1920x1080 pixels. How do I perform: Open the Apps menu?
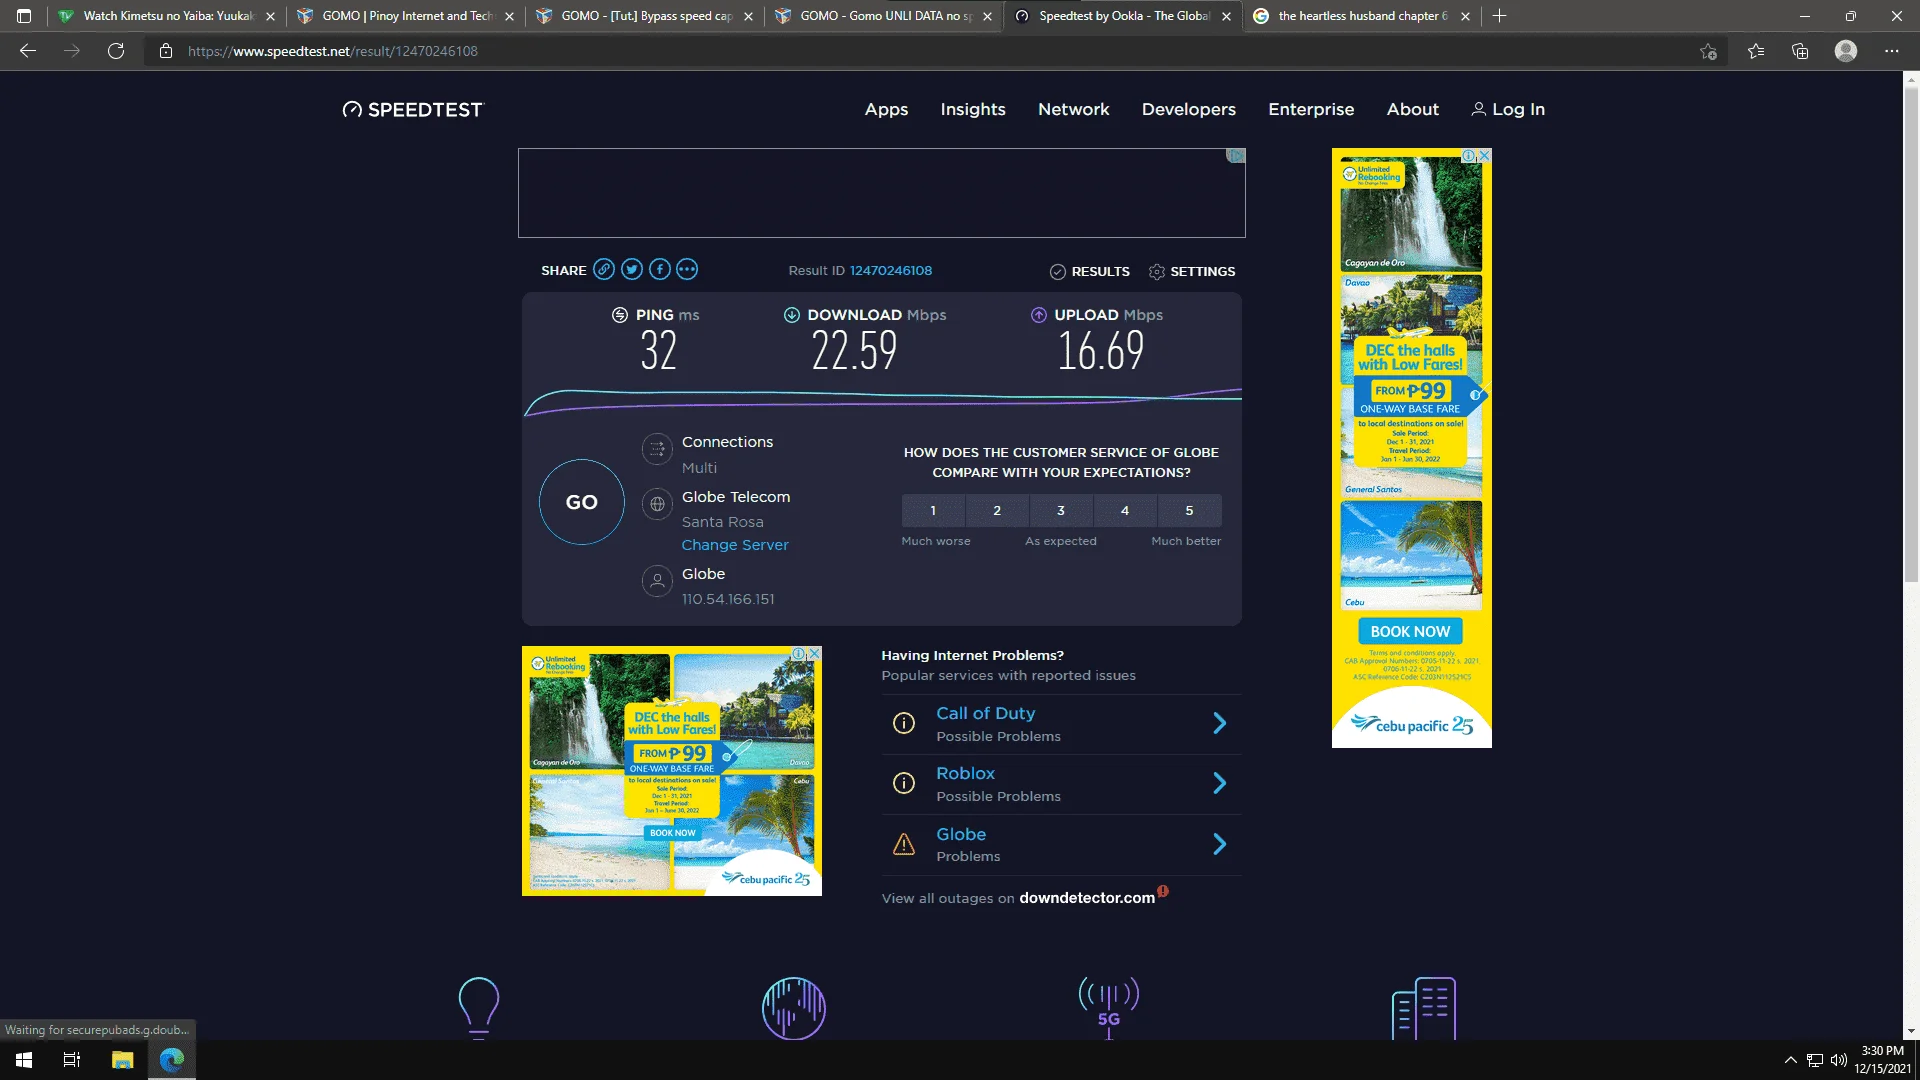coord(886,110)
